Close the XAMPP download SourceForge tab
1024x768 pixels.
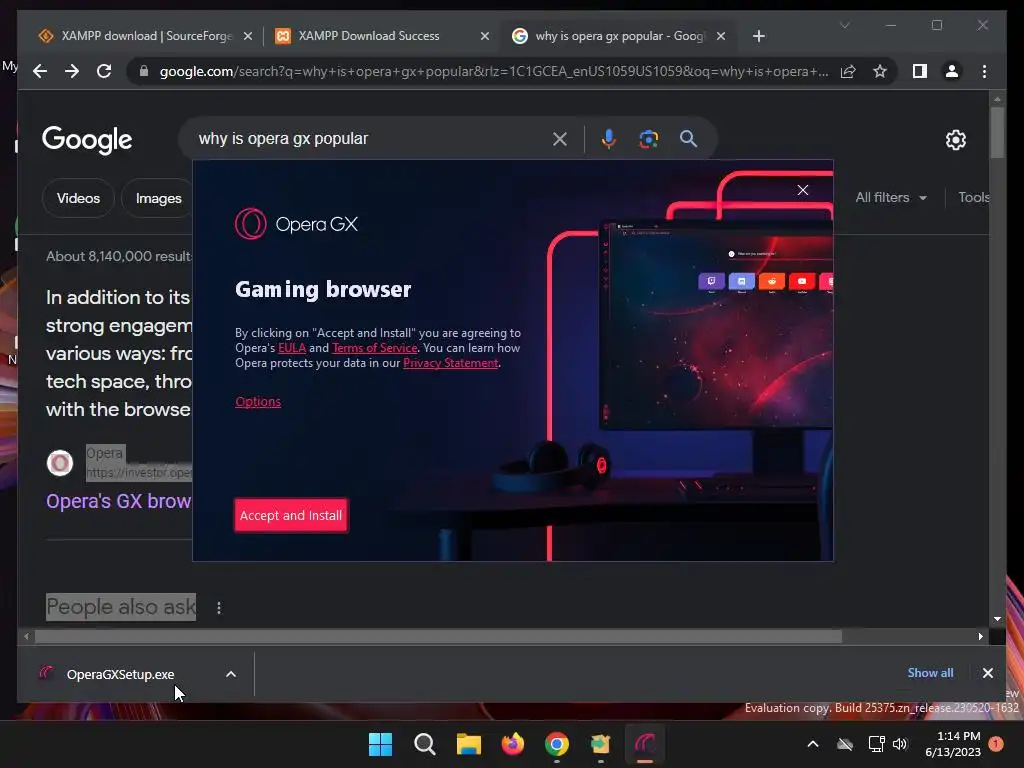248,37
